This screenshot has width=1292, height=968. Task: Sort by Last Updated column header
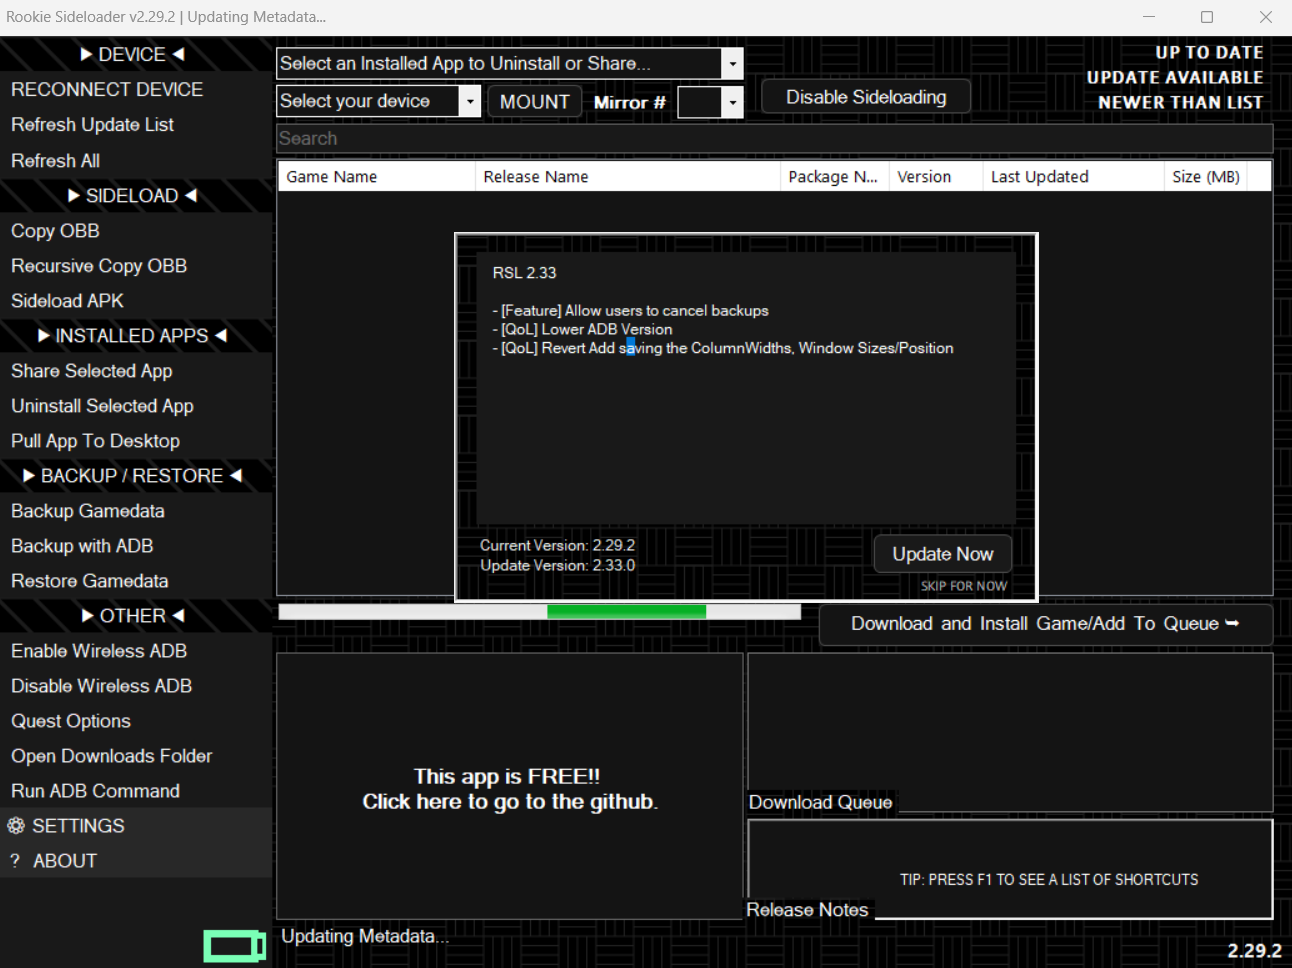(x=1074, y=177)
